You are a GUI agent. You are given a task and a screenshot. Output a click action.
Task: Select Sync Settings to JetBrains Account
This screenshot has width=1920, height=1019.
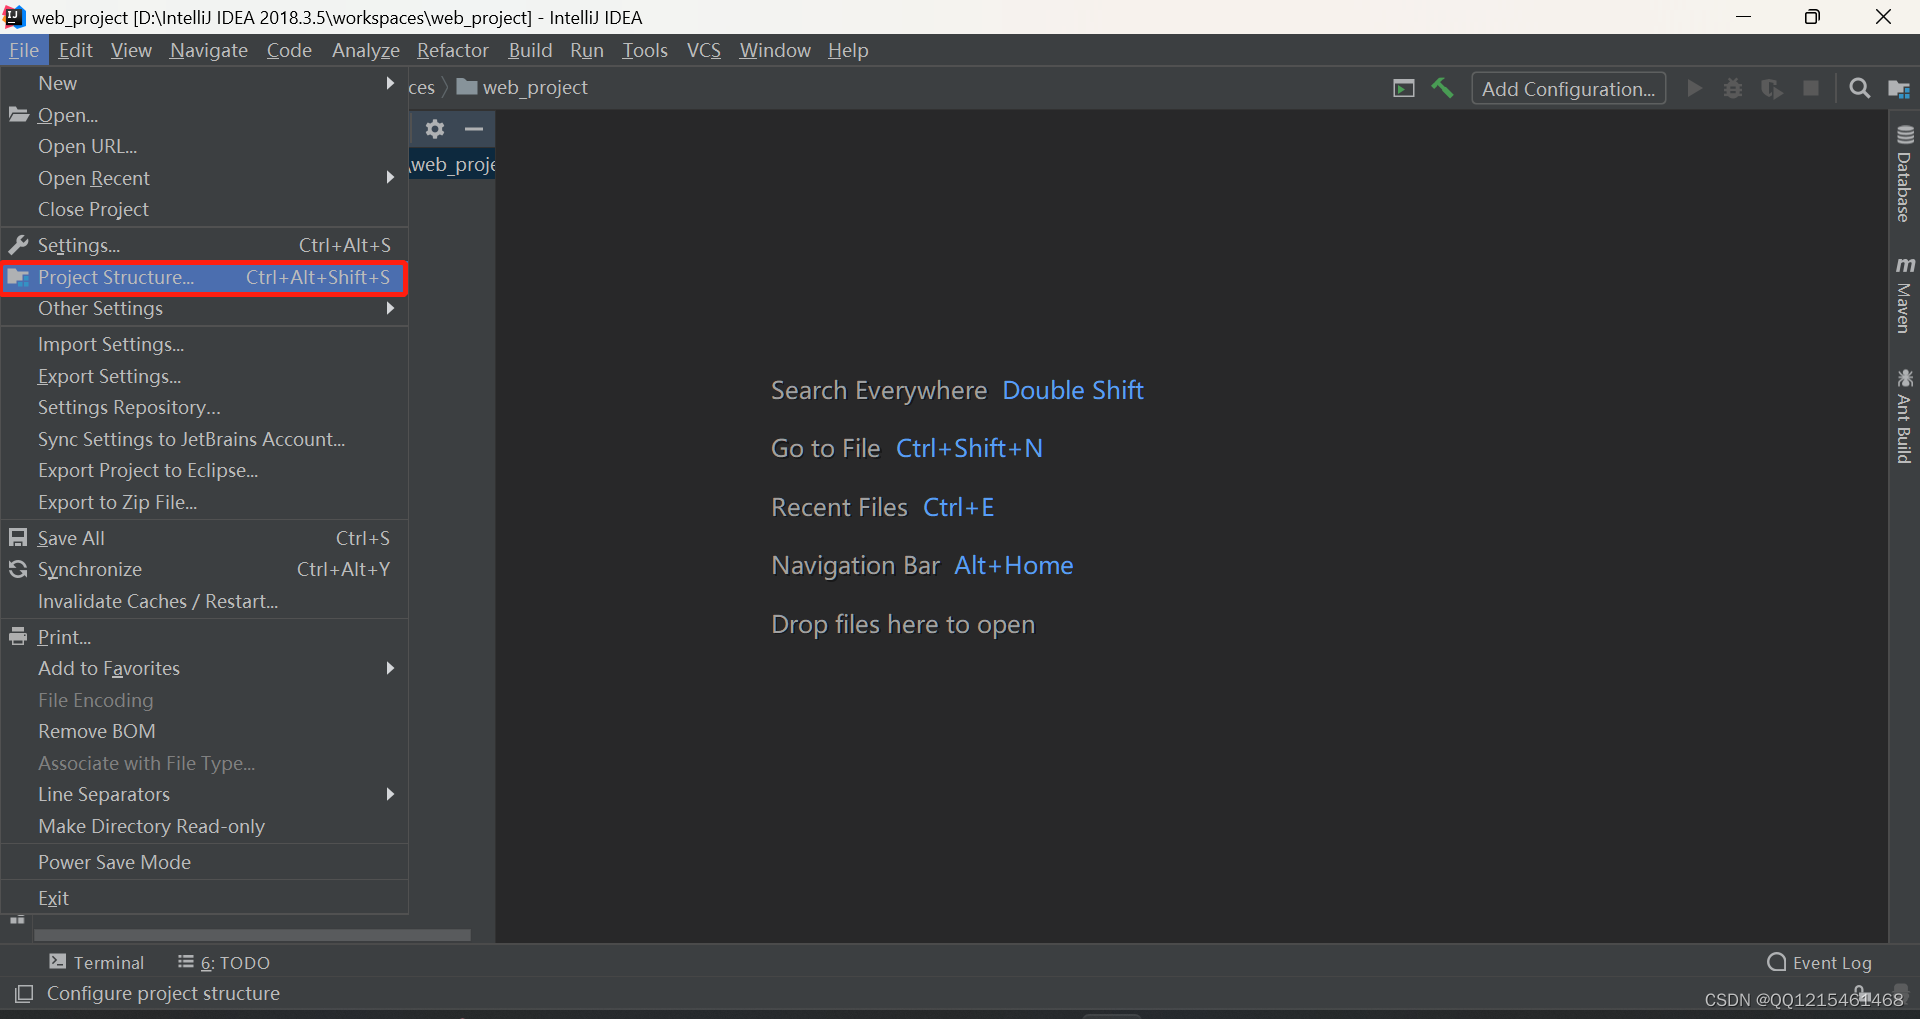click(204, 439)
